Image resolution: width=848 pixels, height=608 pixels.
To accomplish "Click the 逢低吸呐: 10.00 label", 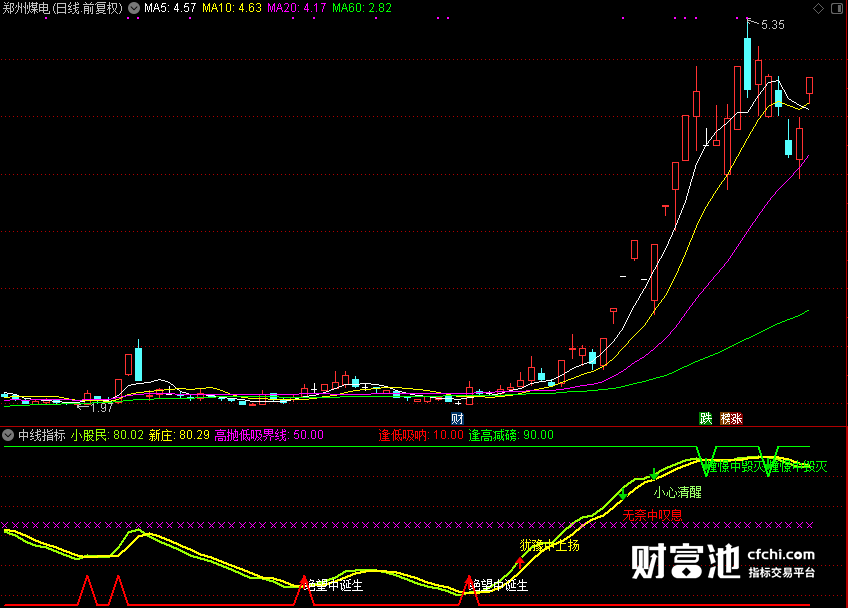I will (x=421, y=435).
